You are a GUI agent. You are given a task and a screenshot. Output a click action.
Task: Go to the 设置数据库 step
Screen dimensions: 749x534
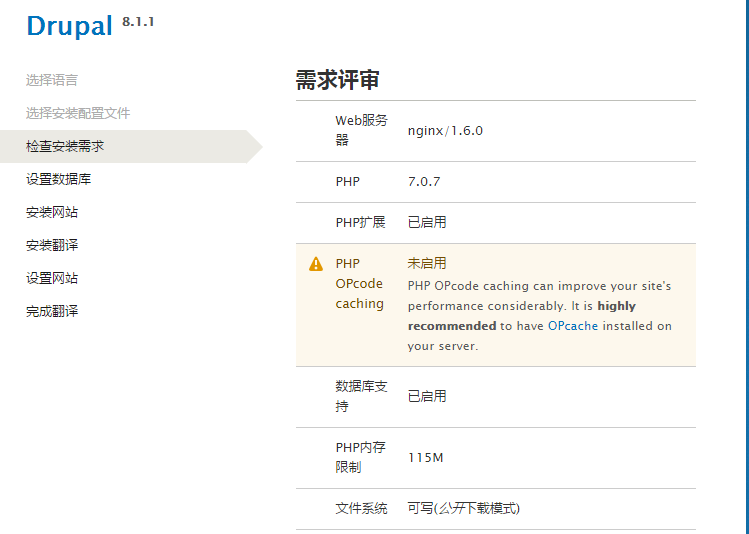coord(59,179)
